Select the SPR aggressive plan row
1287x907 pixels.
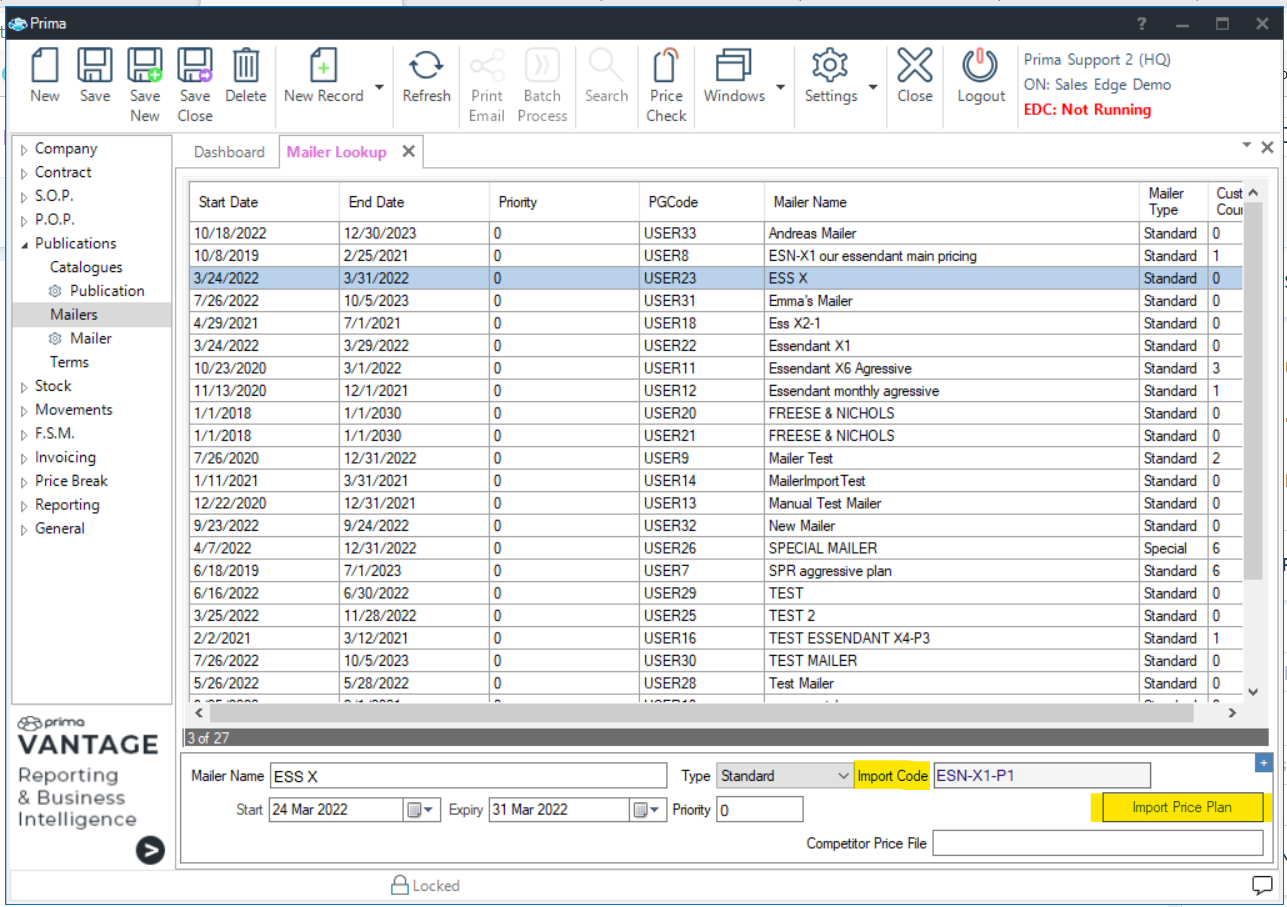(x=716, y=571)
